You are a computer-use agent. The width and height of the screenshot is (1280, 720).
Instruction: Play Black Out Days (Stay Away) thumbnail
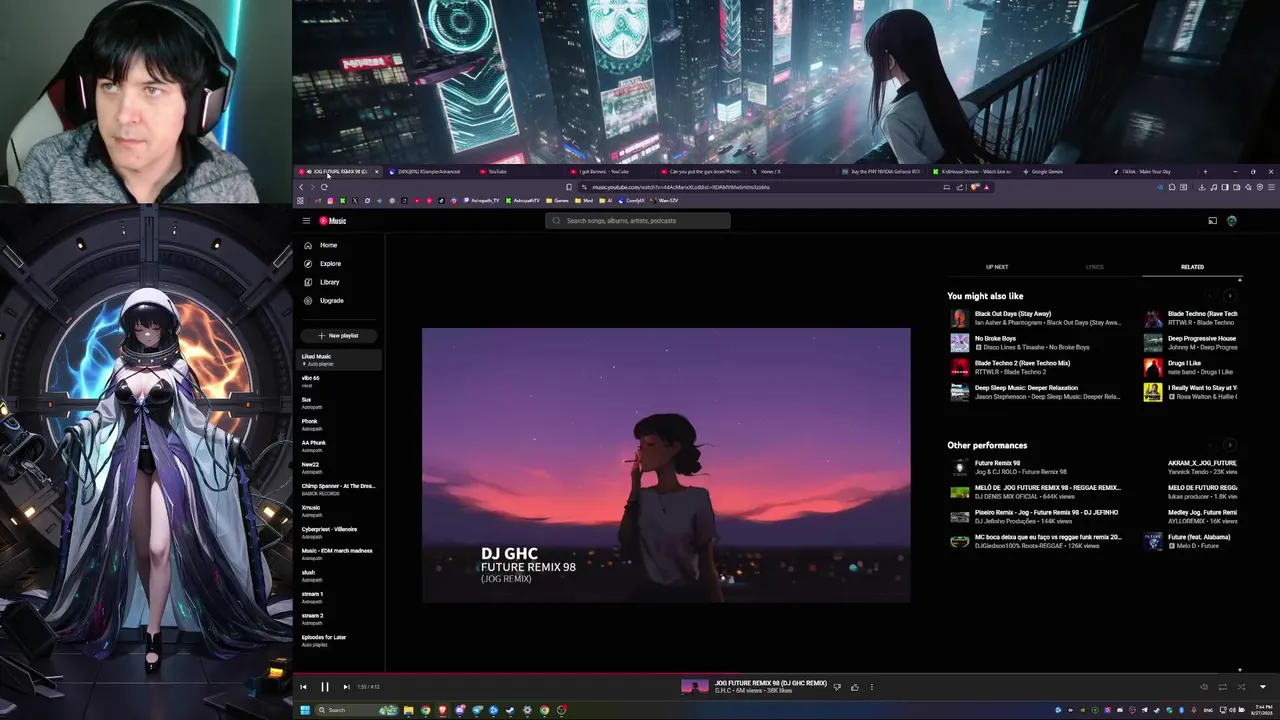(959, 318)
